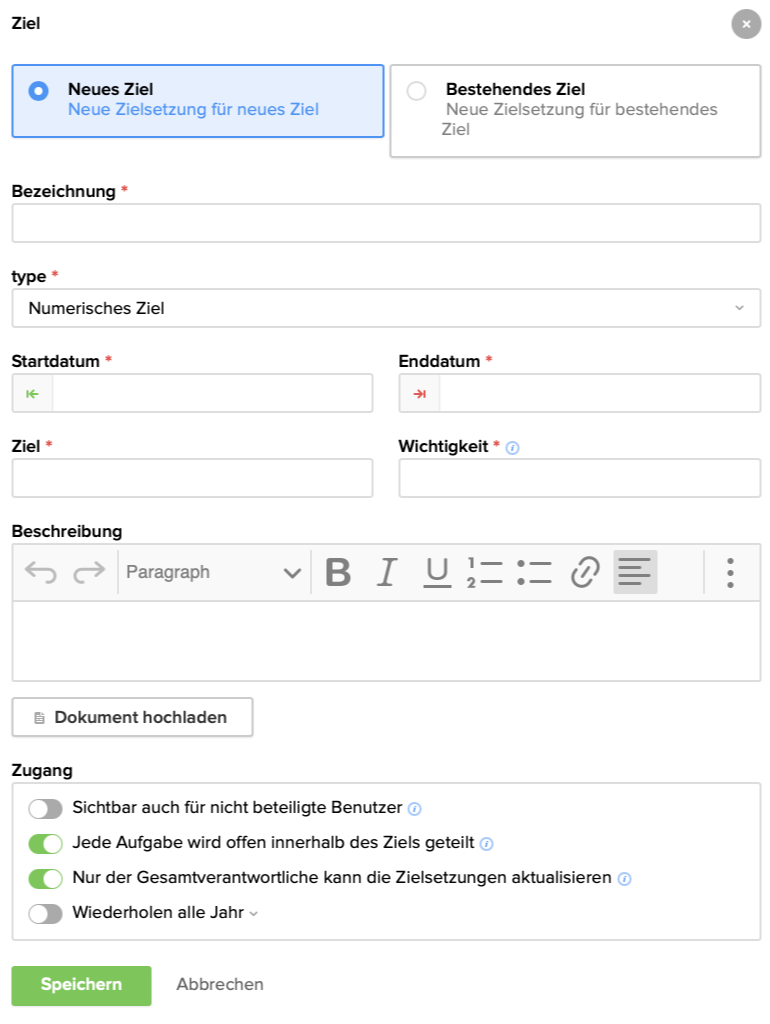Click the Underline formatting icon
The height and width of the screenshot is (1024, 770).
(437, 572)
